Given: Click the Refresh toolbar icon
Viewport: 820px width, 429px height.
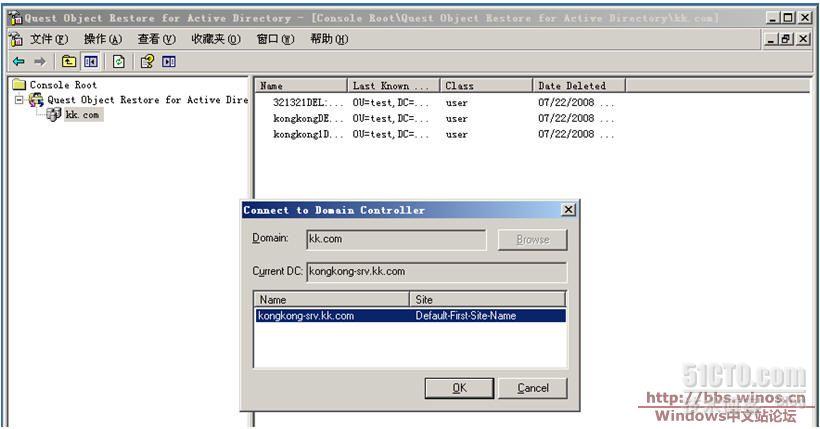Looking at the screenshot, I should click(119, 62).
